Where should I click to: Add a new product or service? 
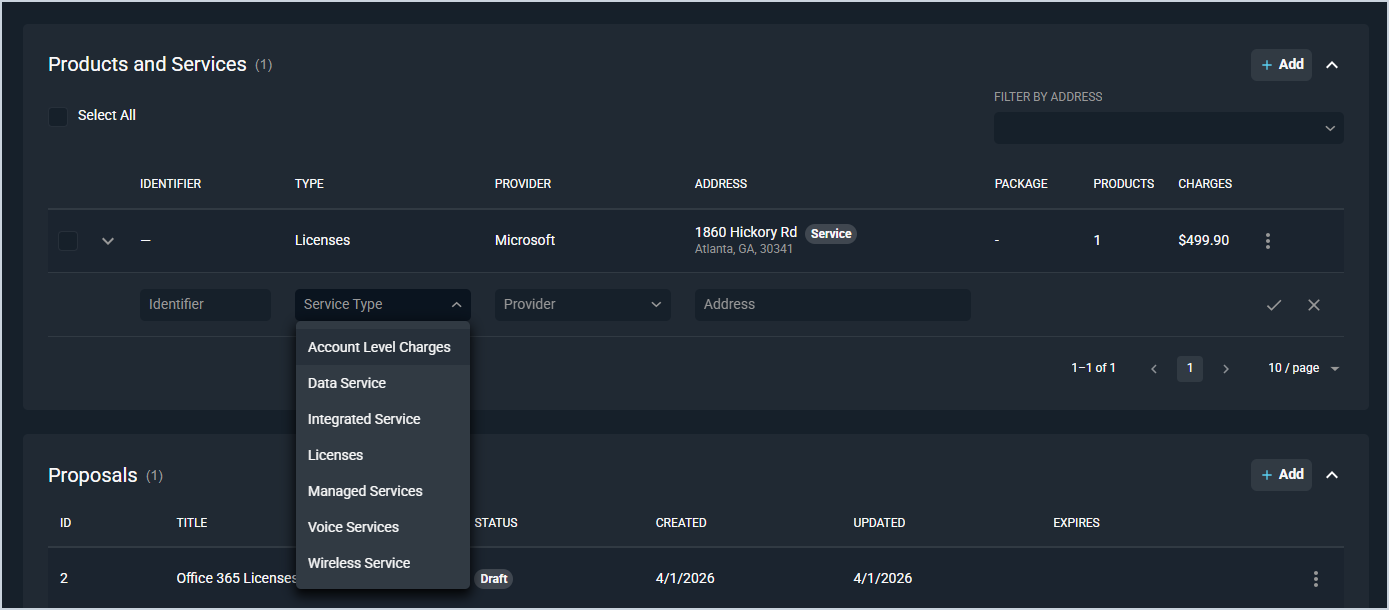1281,65
